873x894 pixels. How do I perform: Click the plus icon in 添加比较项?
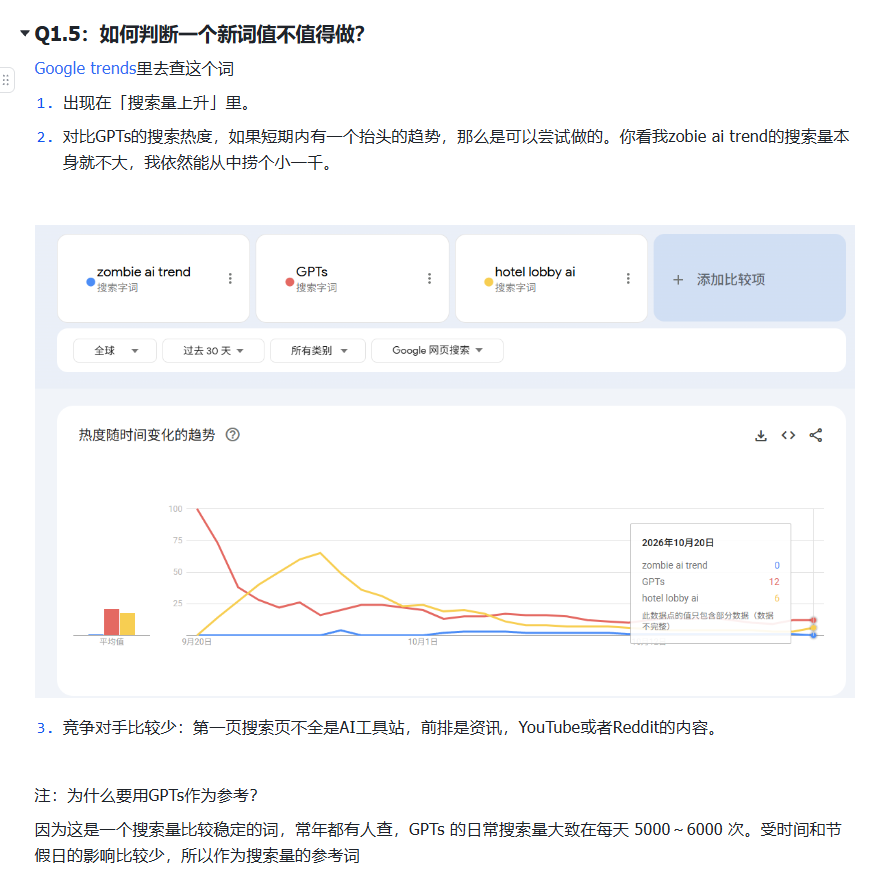(678, 280)
